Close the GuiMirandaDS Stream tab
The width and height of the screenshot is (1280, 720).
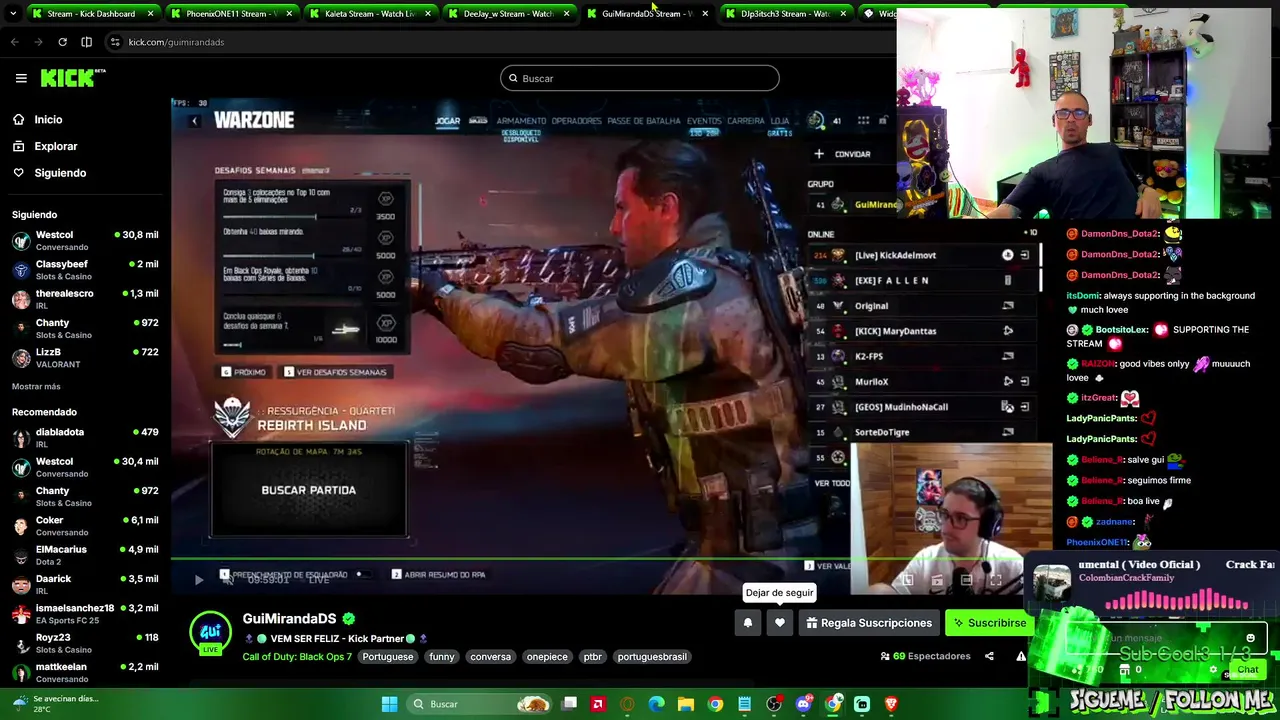[x=705, y=14]
